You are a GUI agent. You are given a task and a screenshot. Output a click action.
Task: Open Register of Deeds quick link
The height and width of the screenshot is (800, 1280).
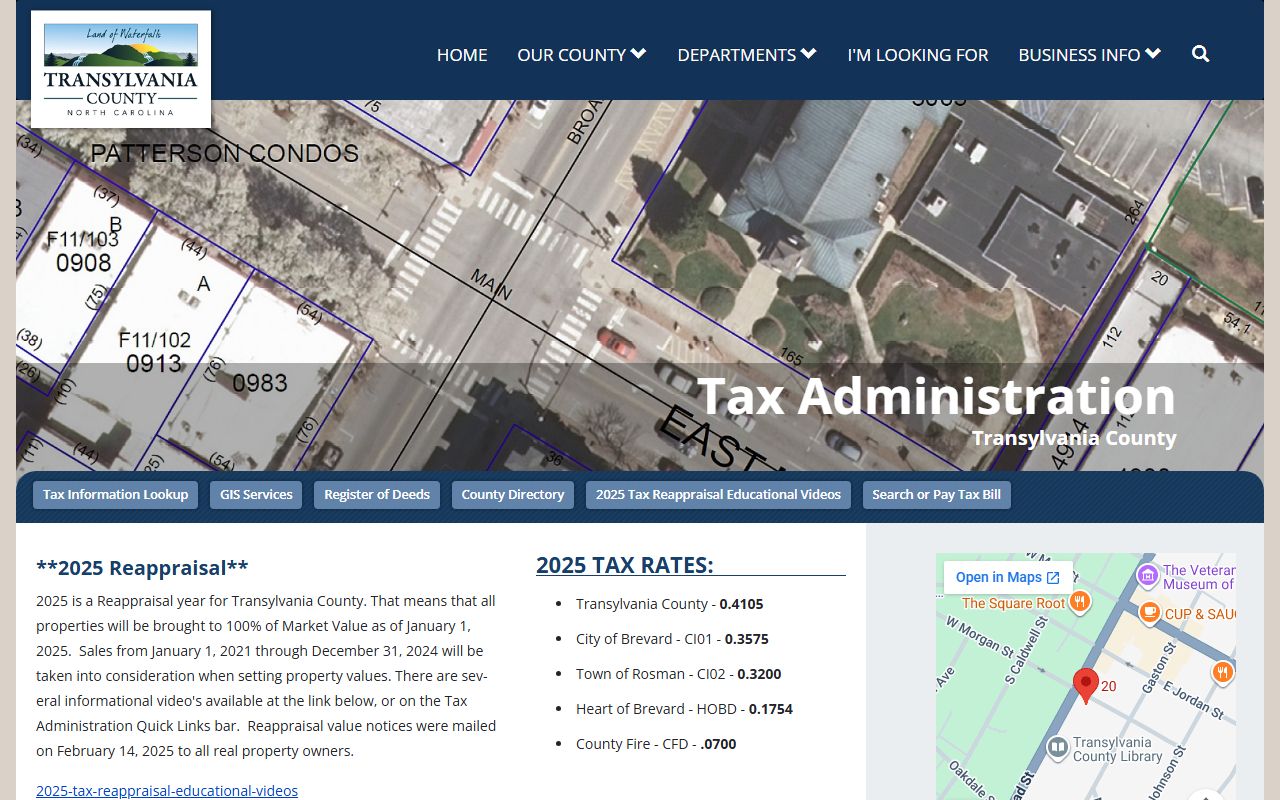click(377, 495)
